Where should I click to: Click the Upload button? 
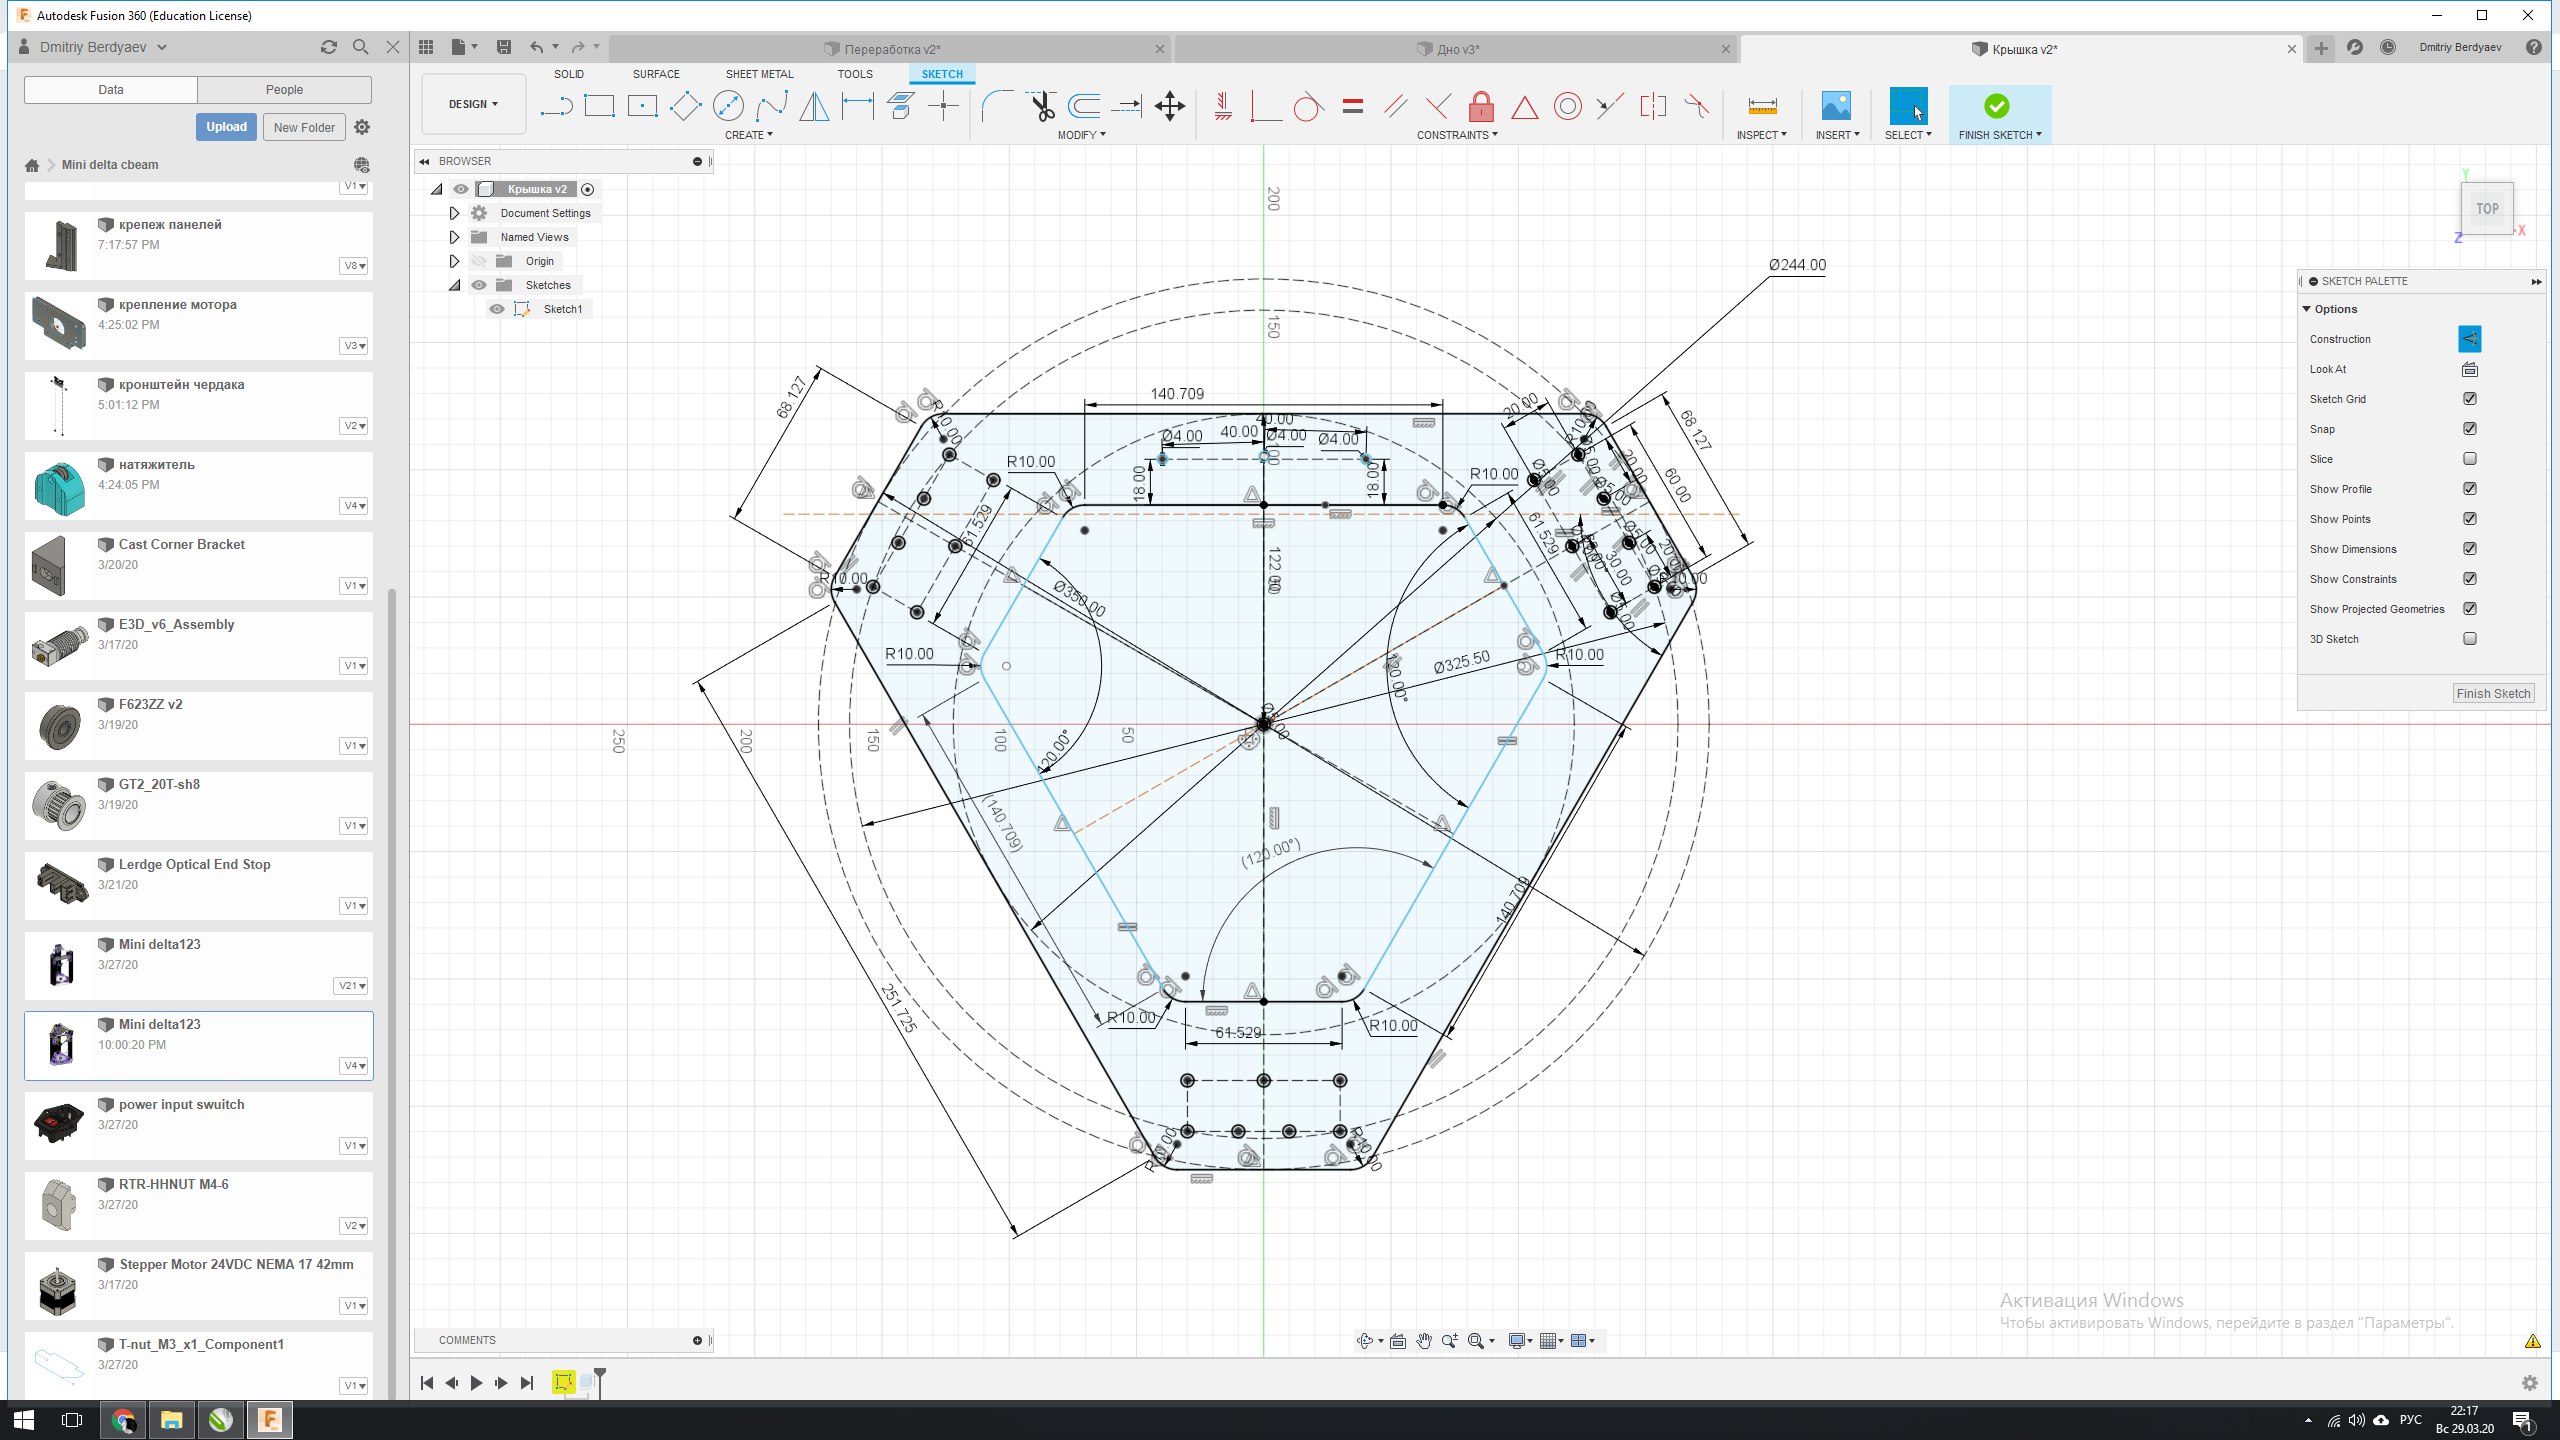[226, 127]
